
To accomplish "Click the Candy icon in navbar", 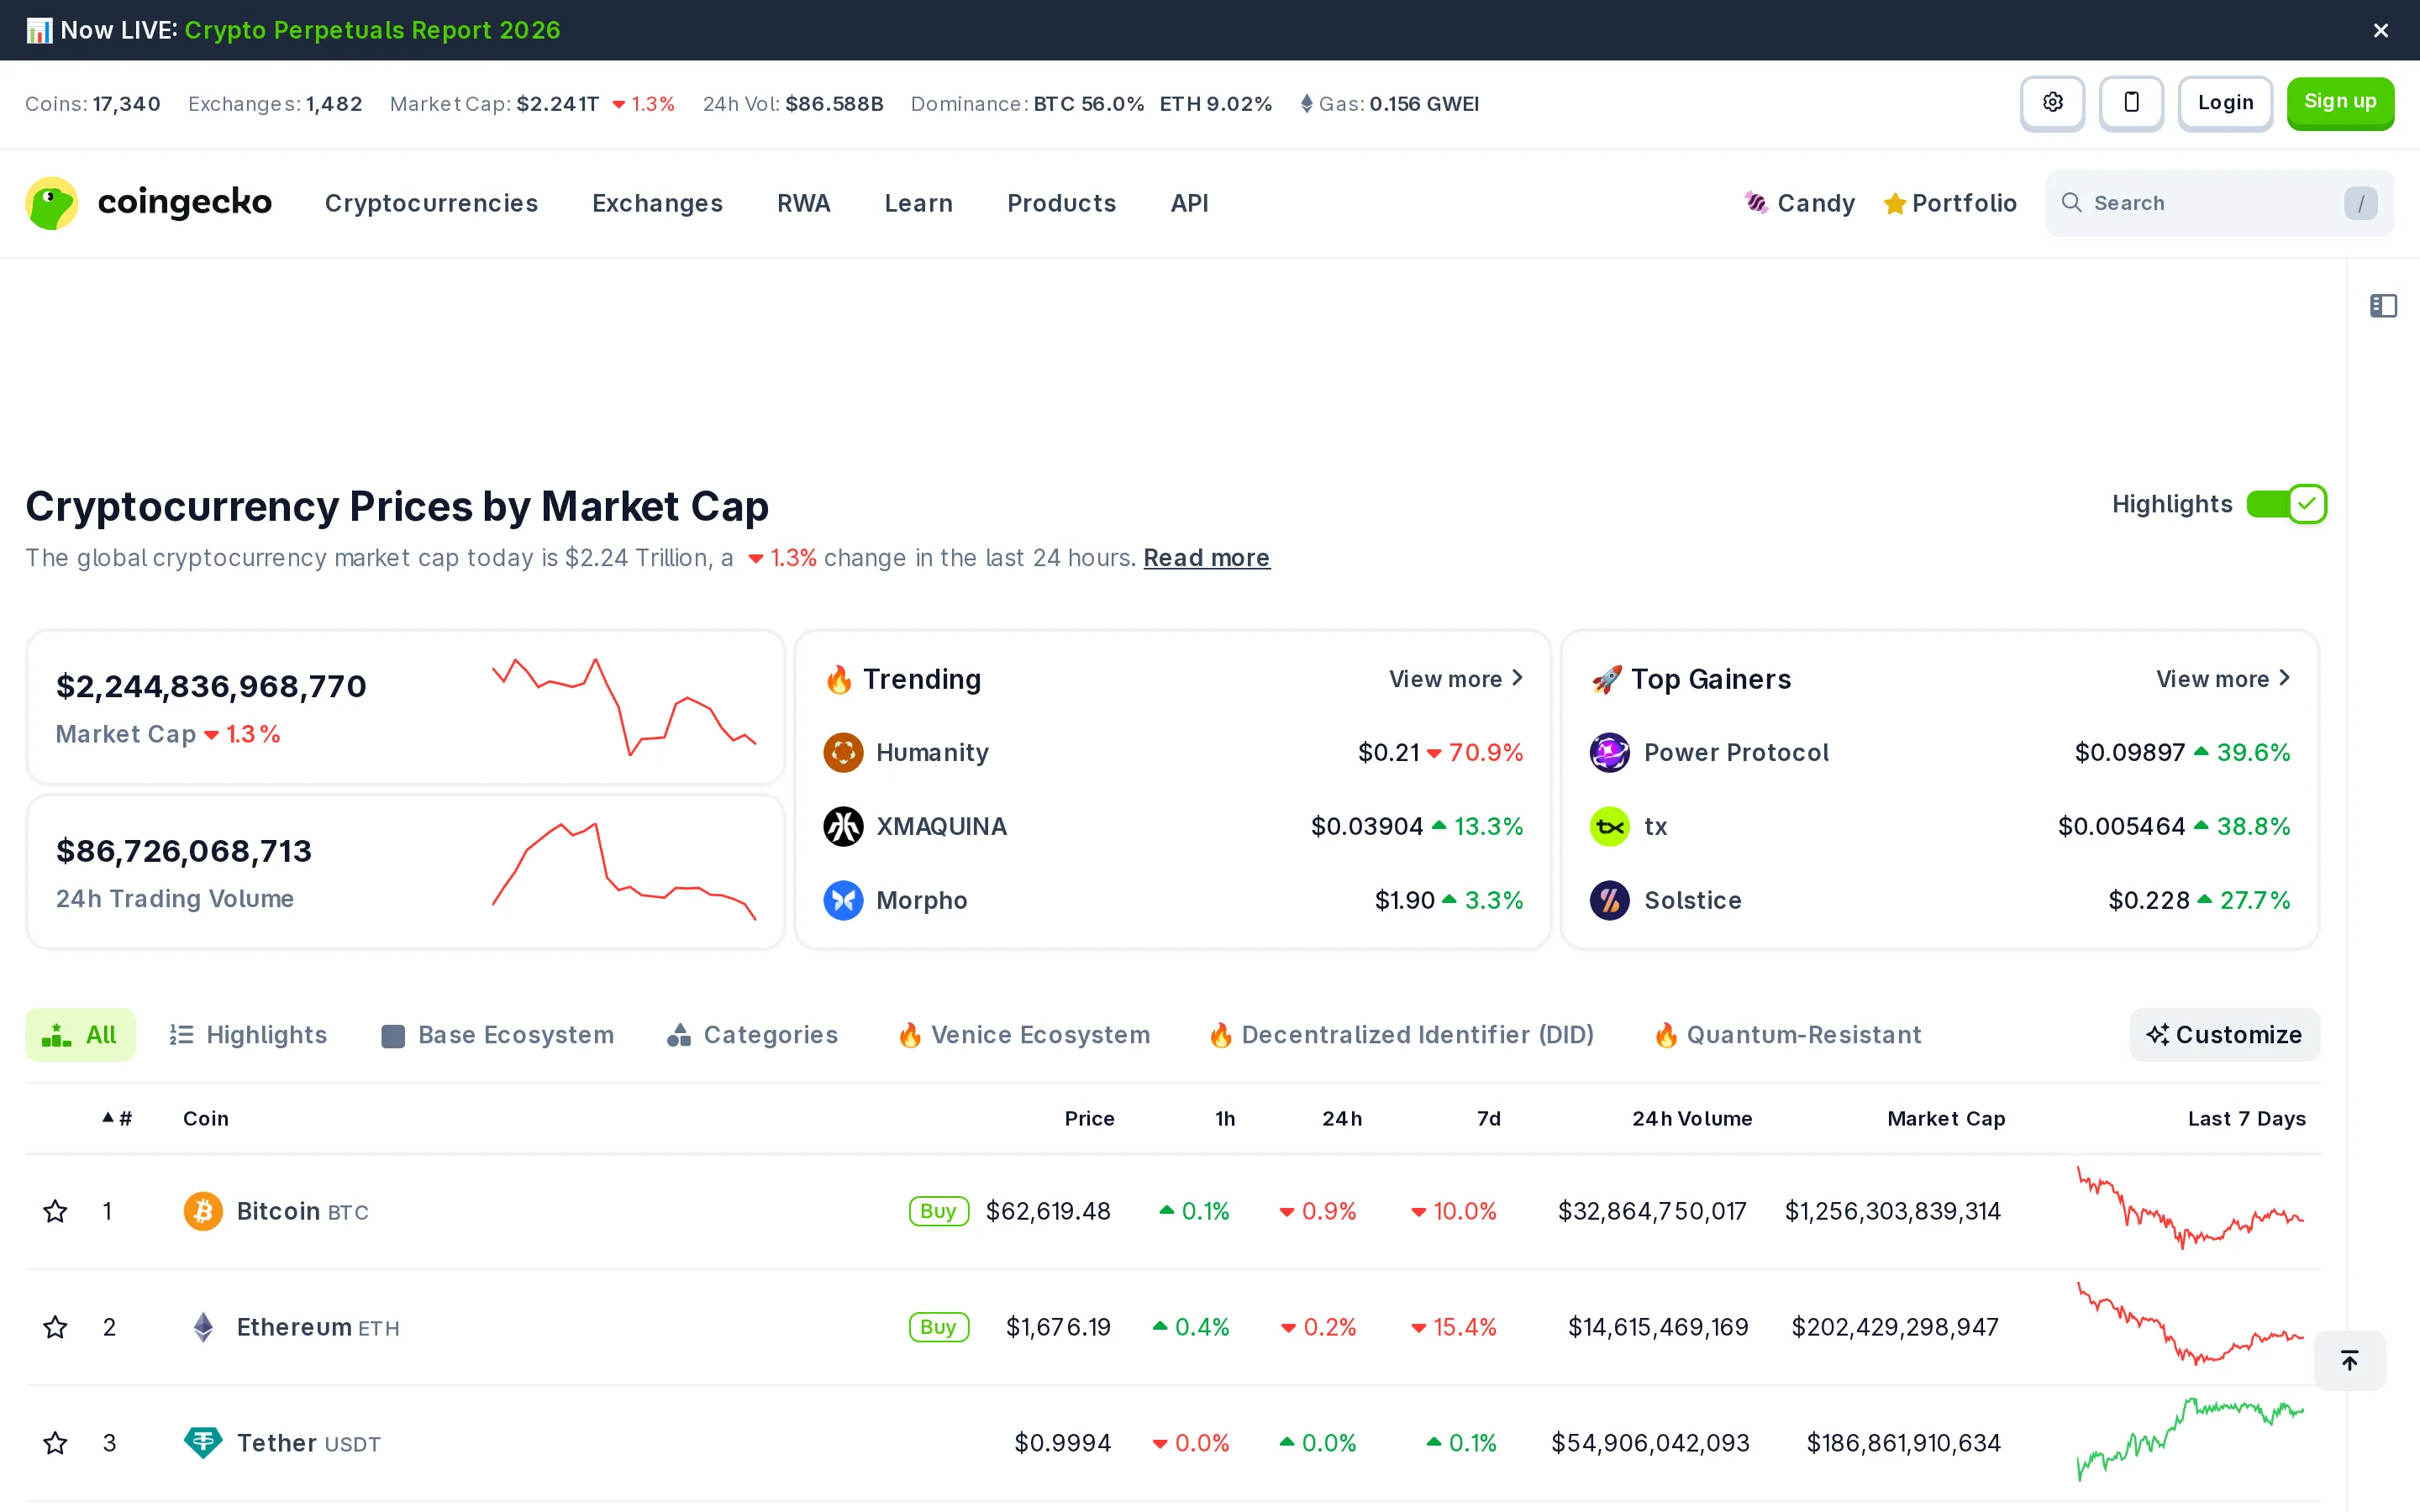I will pyautogui.click(x=1756, y=203).
